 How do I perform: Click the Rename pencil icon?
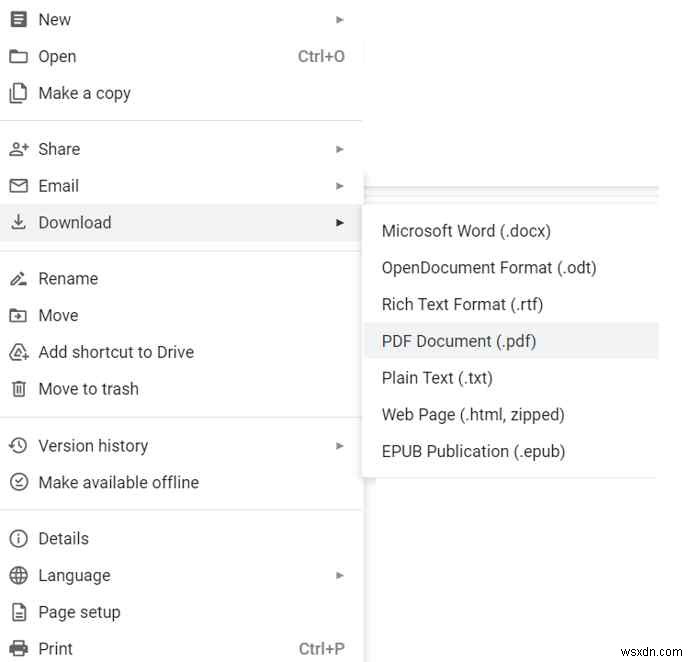click(19, 279)
